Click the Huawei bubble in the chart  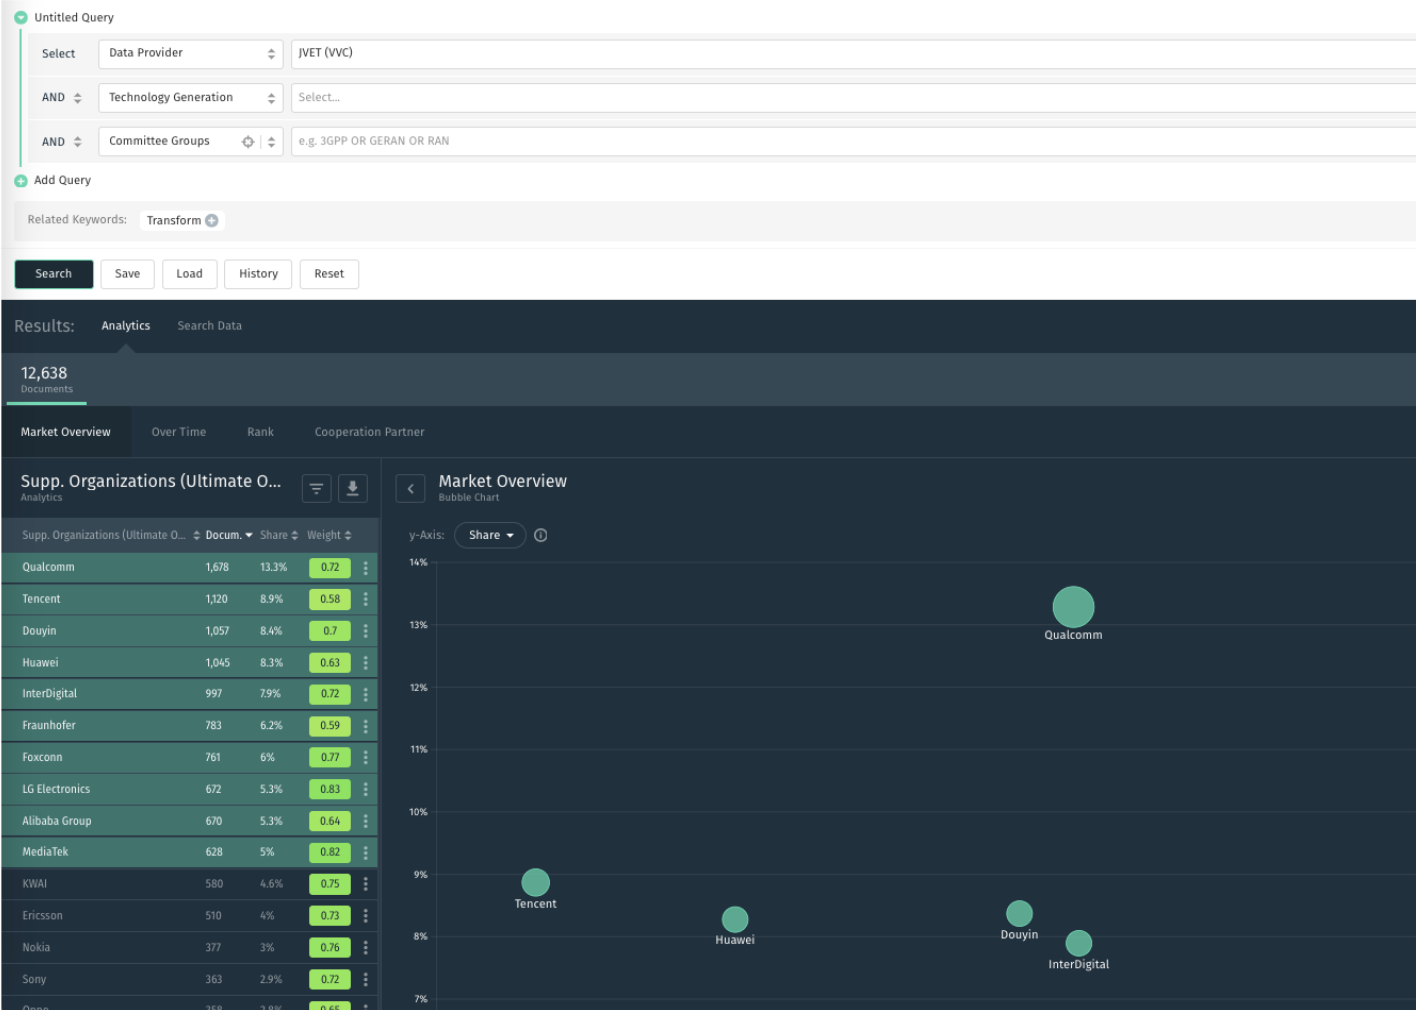(x=735, y=920)
